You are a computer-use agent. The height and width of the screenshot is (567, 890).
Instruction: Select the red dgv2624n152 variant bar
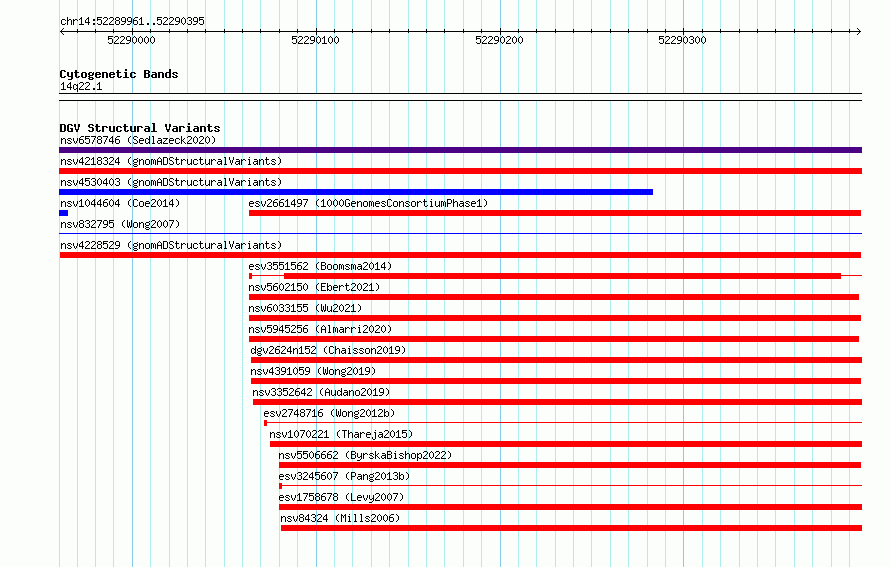(556, 360)
